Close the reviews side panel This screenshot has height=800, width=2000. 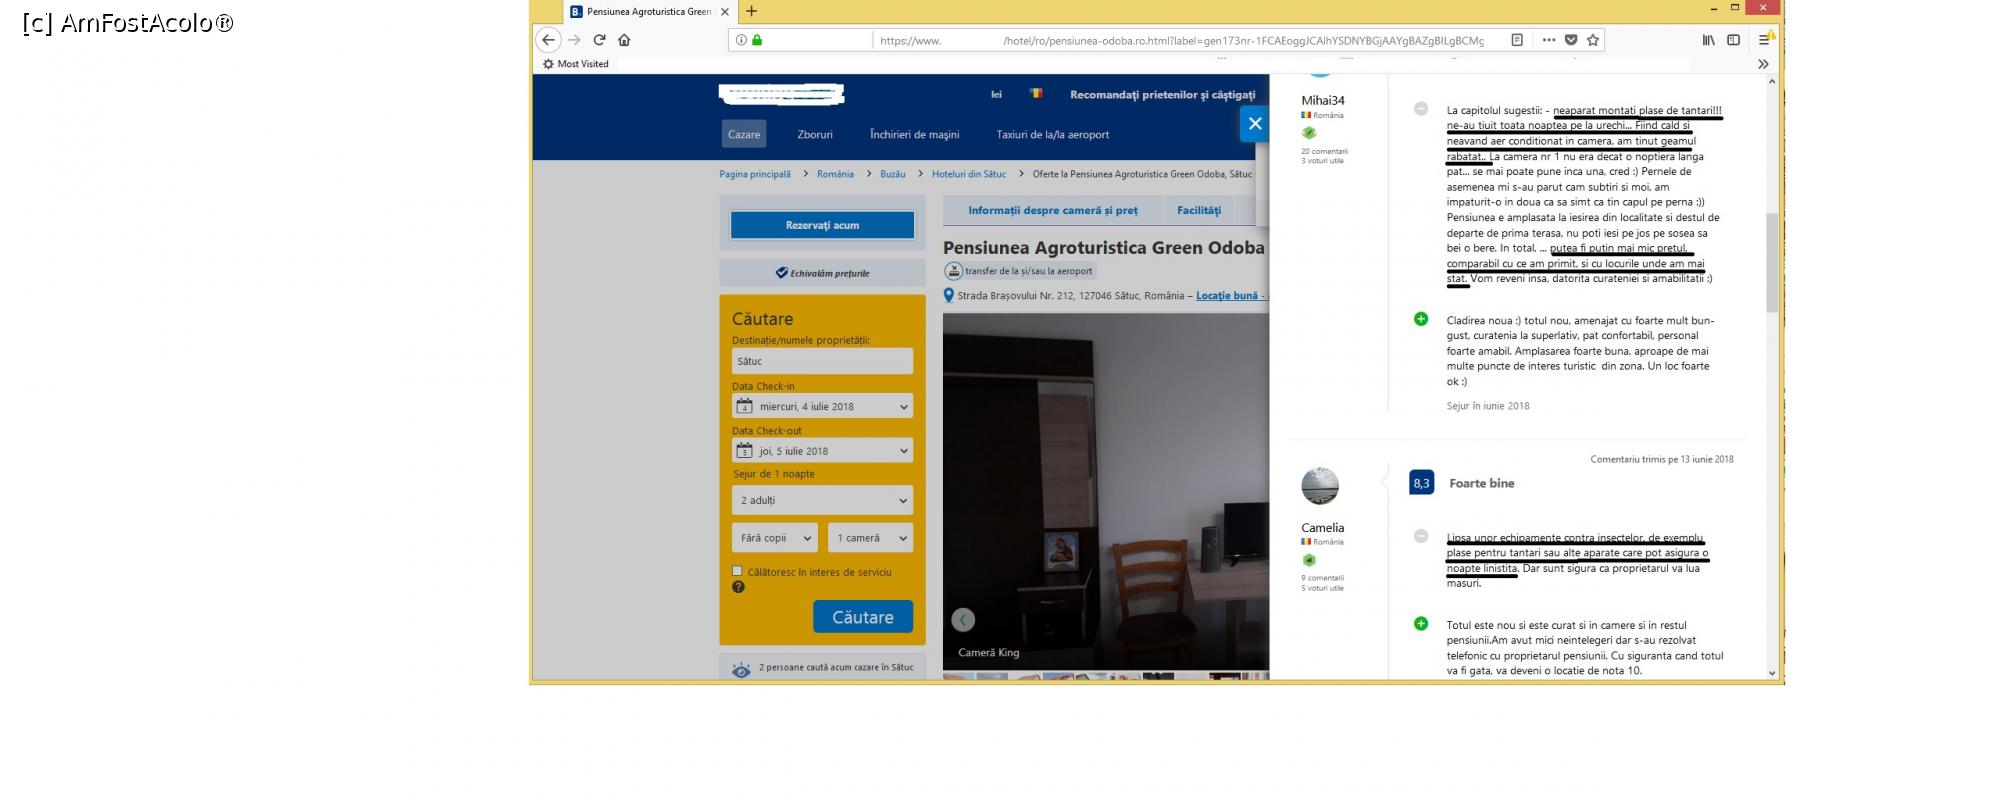pyautogui.click(x=1255, y=124)
